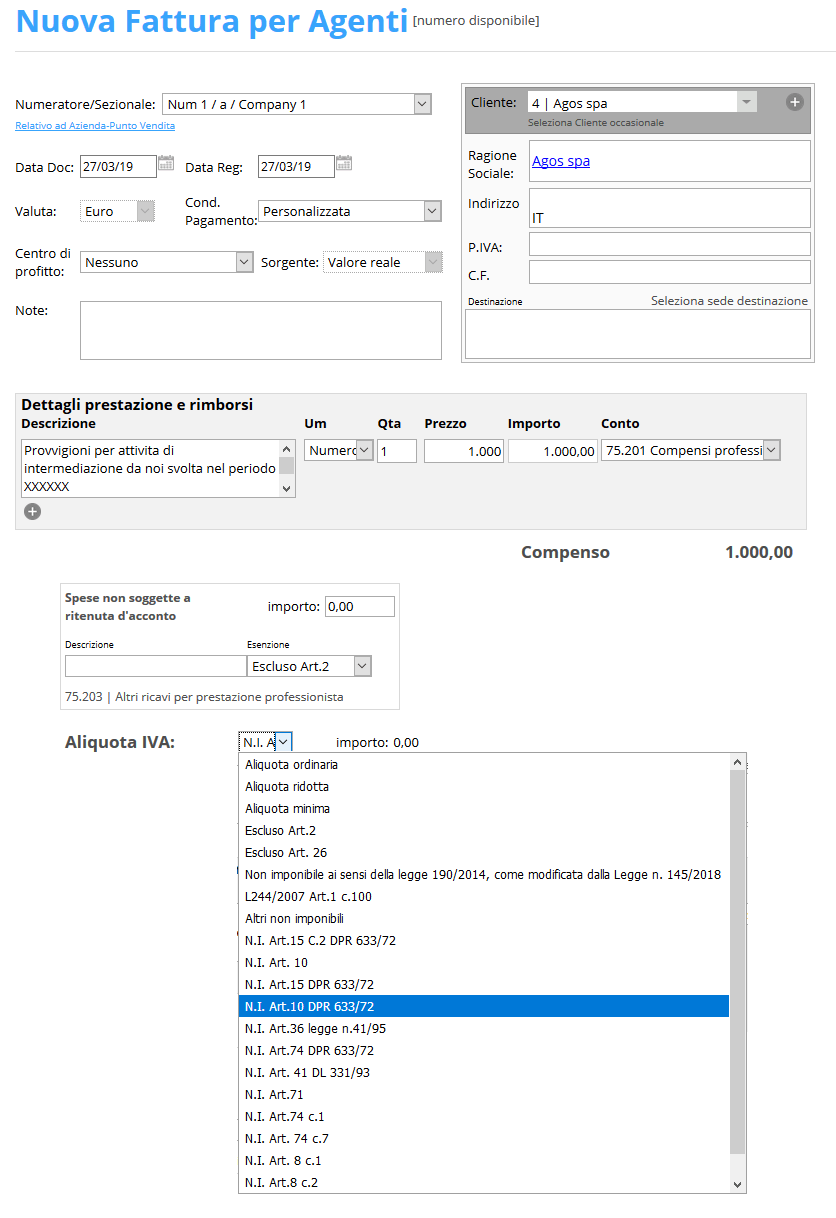Expand the Numeratore/Sezionale dropdown
The width and height of the screenshot is (836, 1218).
click(x=422, y=104)
